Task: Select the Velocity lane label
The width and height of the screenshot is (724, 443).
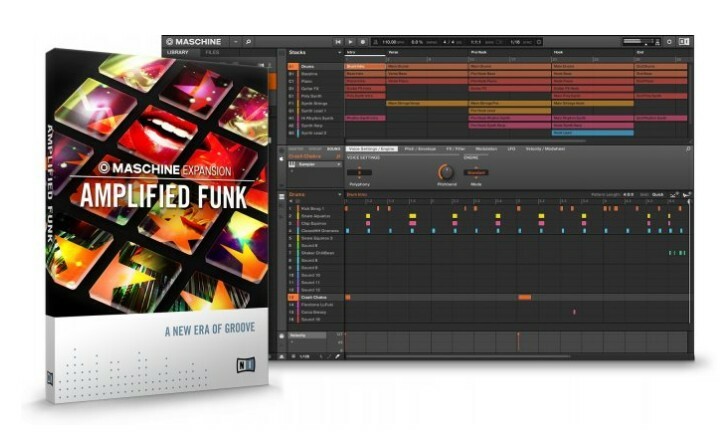Action: click(x=307, y=335)
